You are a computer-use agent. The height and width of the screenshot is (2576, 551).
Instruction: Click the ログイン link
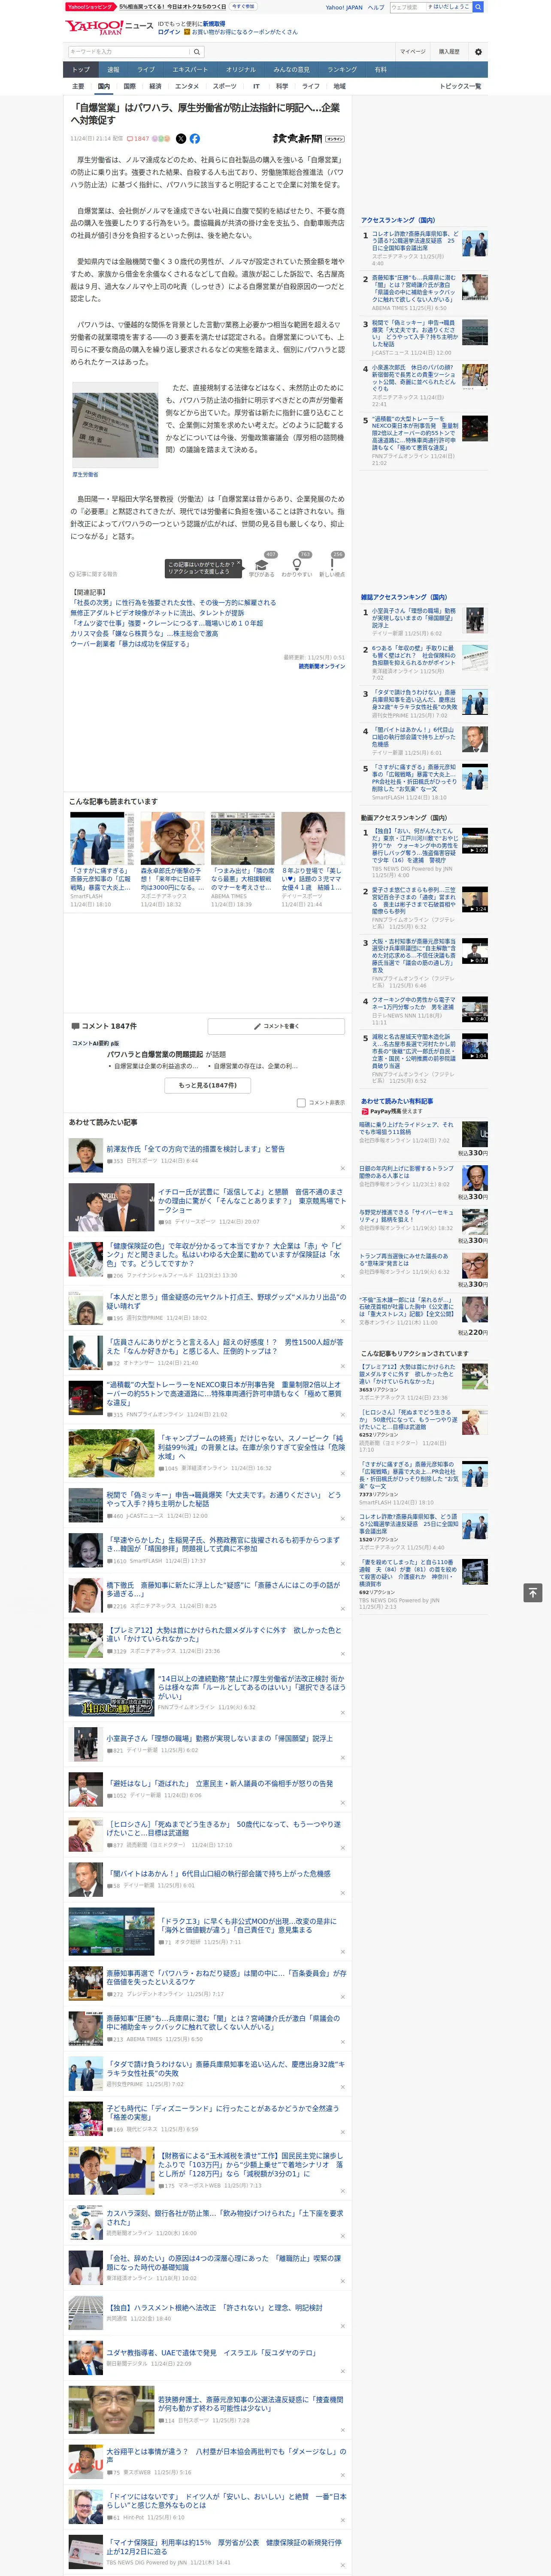click(169, 32)
